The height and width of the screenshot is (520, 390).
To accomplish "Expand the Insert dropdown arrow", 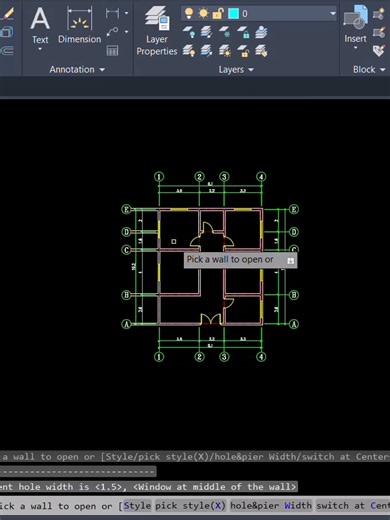I will [x=355, y=48].
